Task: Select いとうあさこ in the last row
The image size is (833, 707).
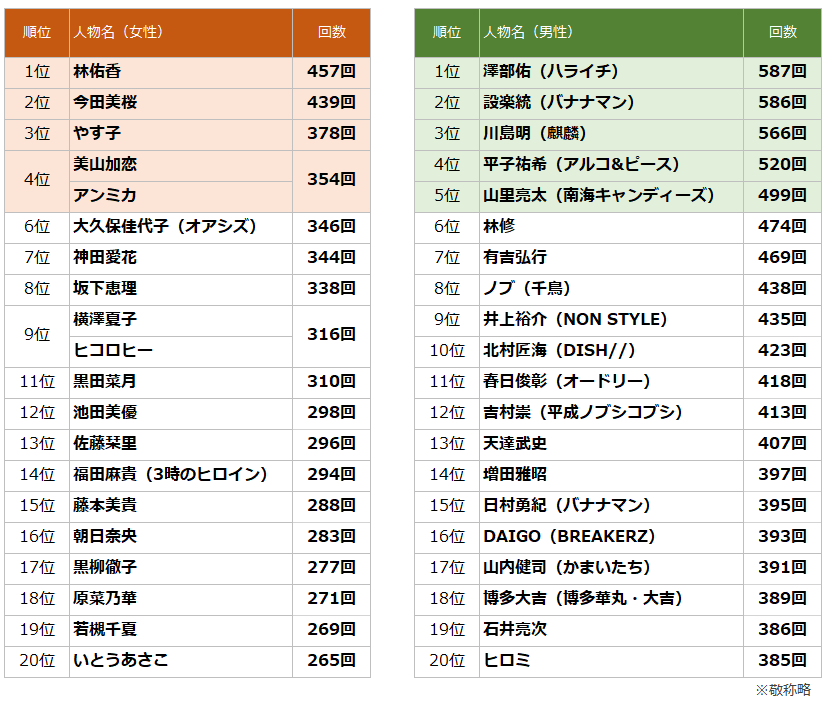Action: (x=121, y=660)
